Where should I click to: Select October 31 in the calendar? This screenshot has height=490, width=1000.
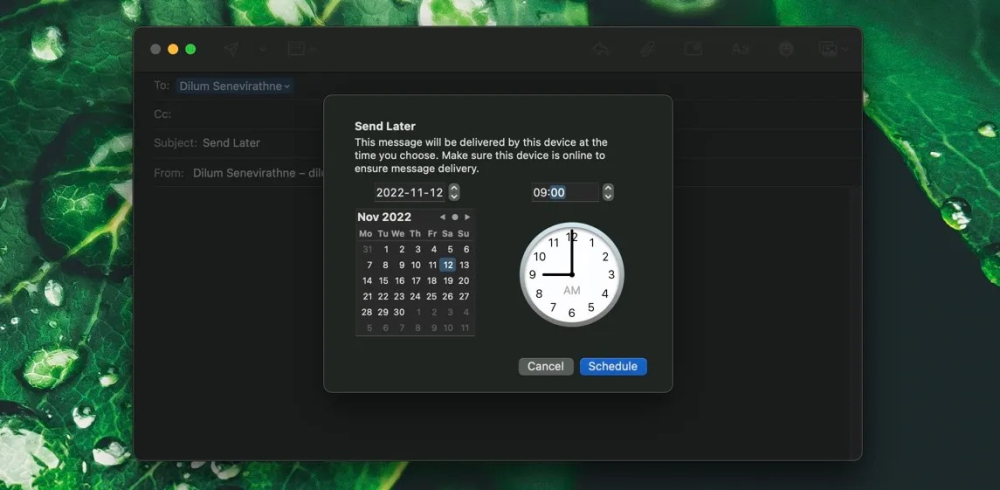[367, 249]
